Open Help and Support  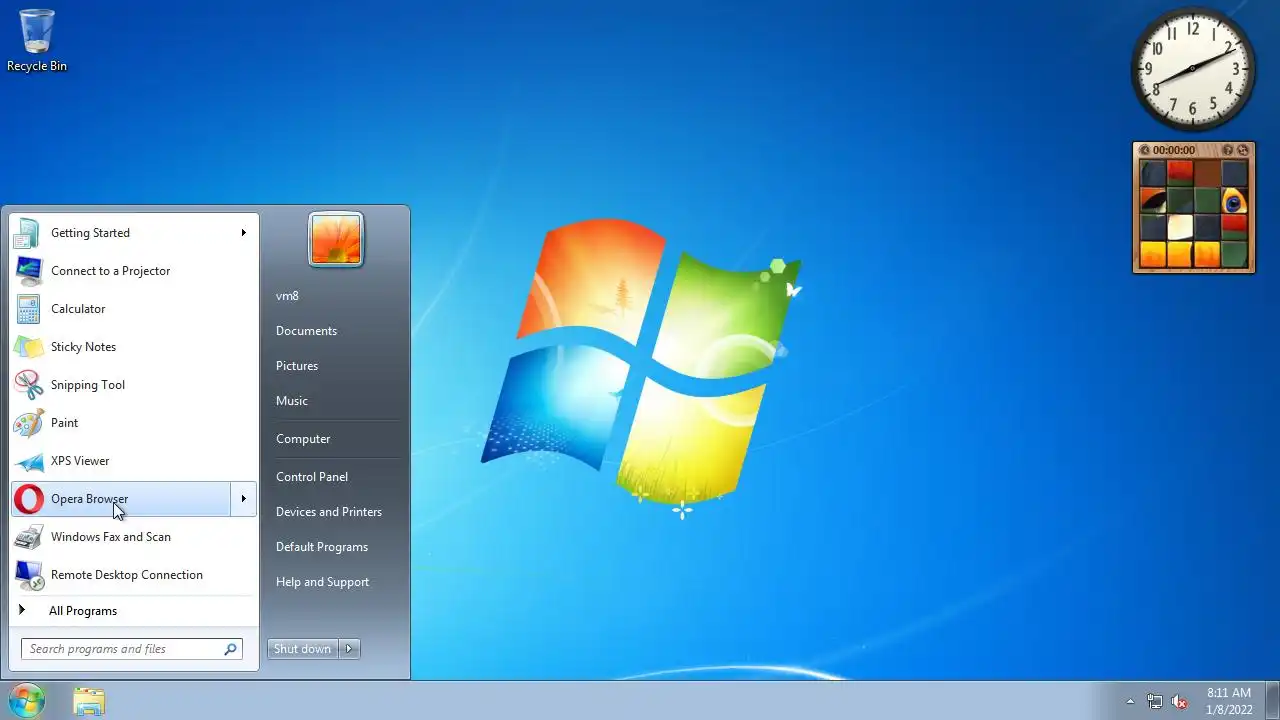pos(322,582)
